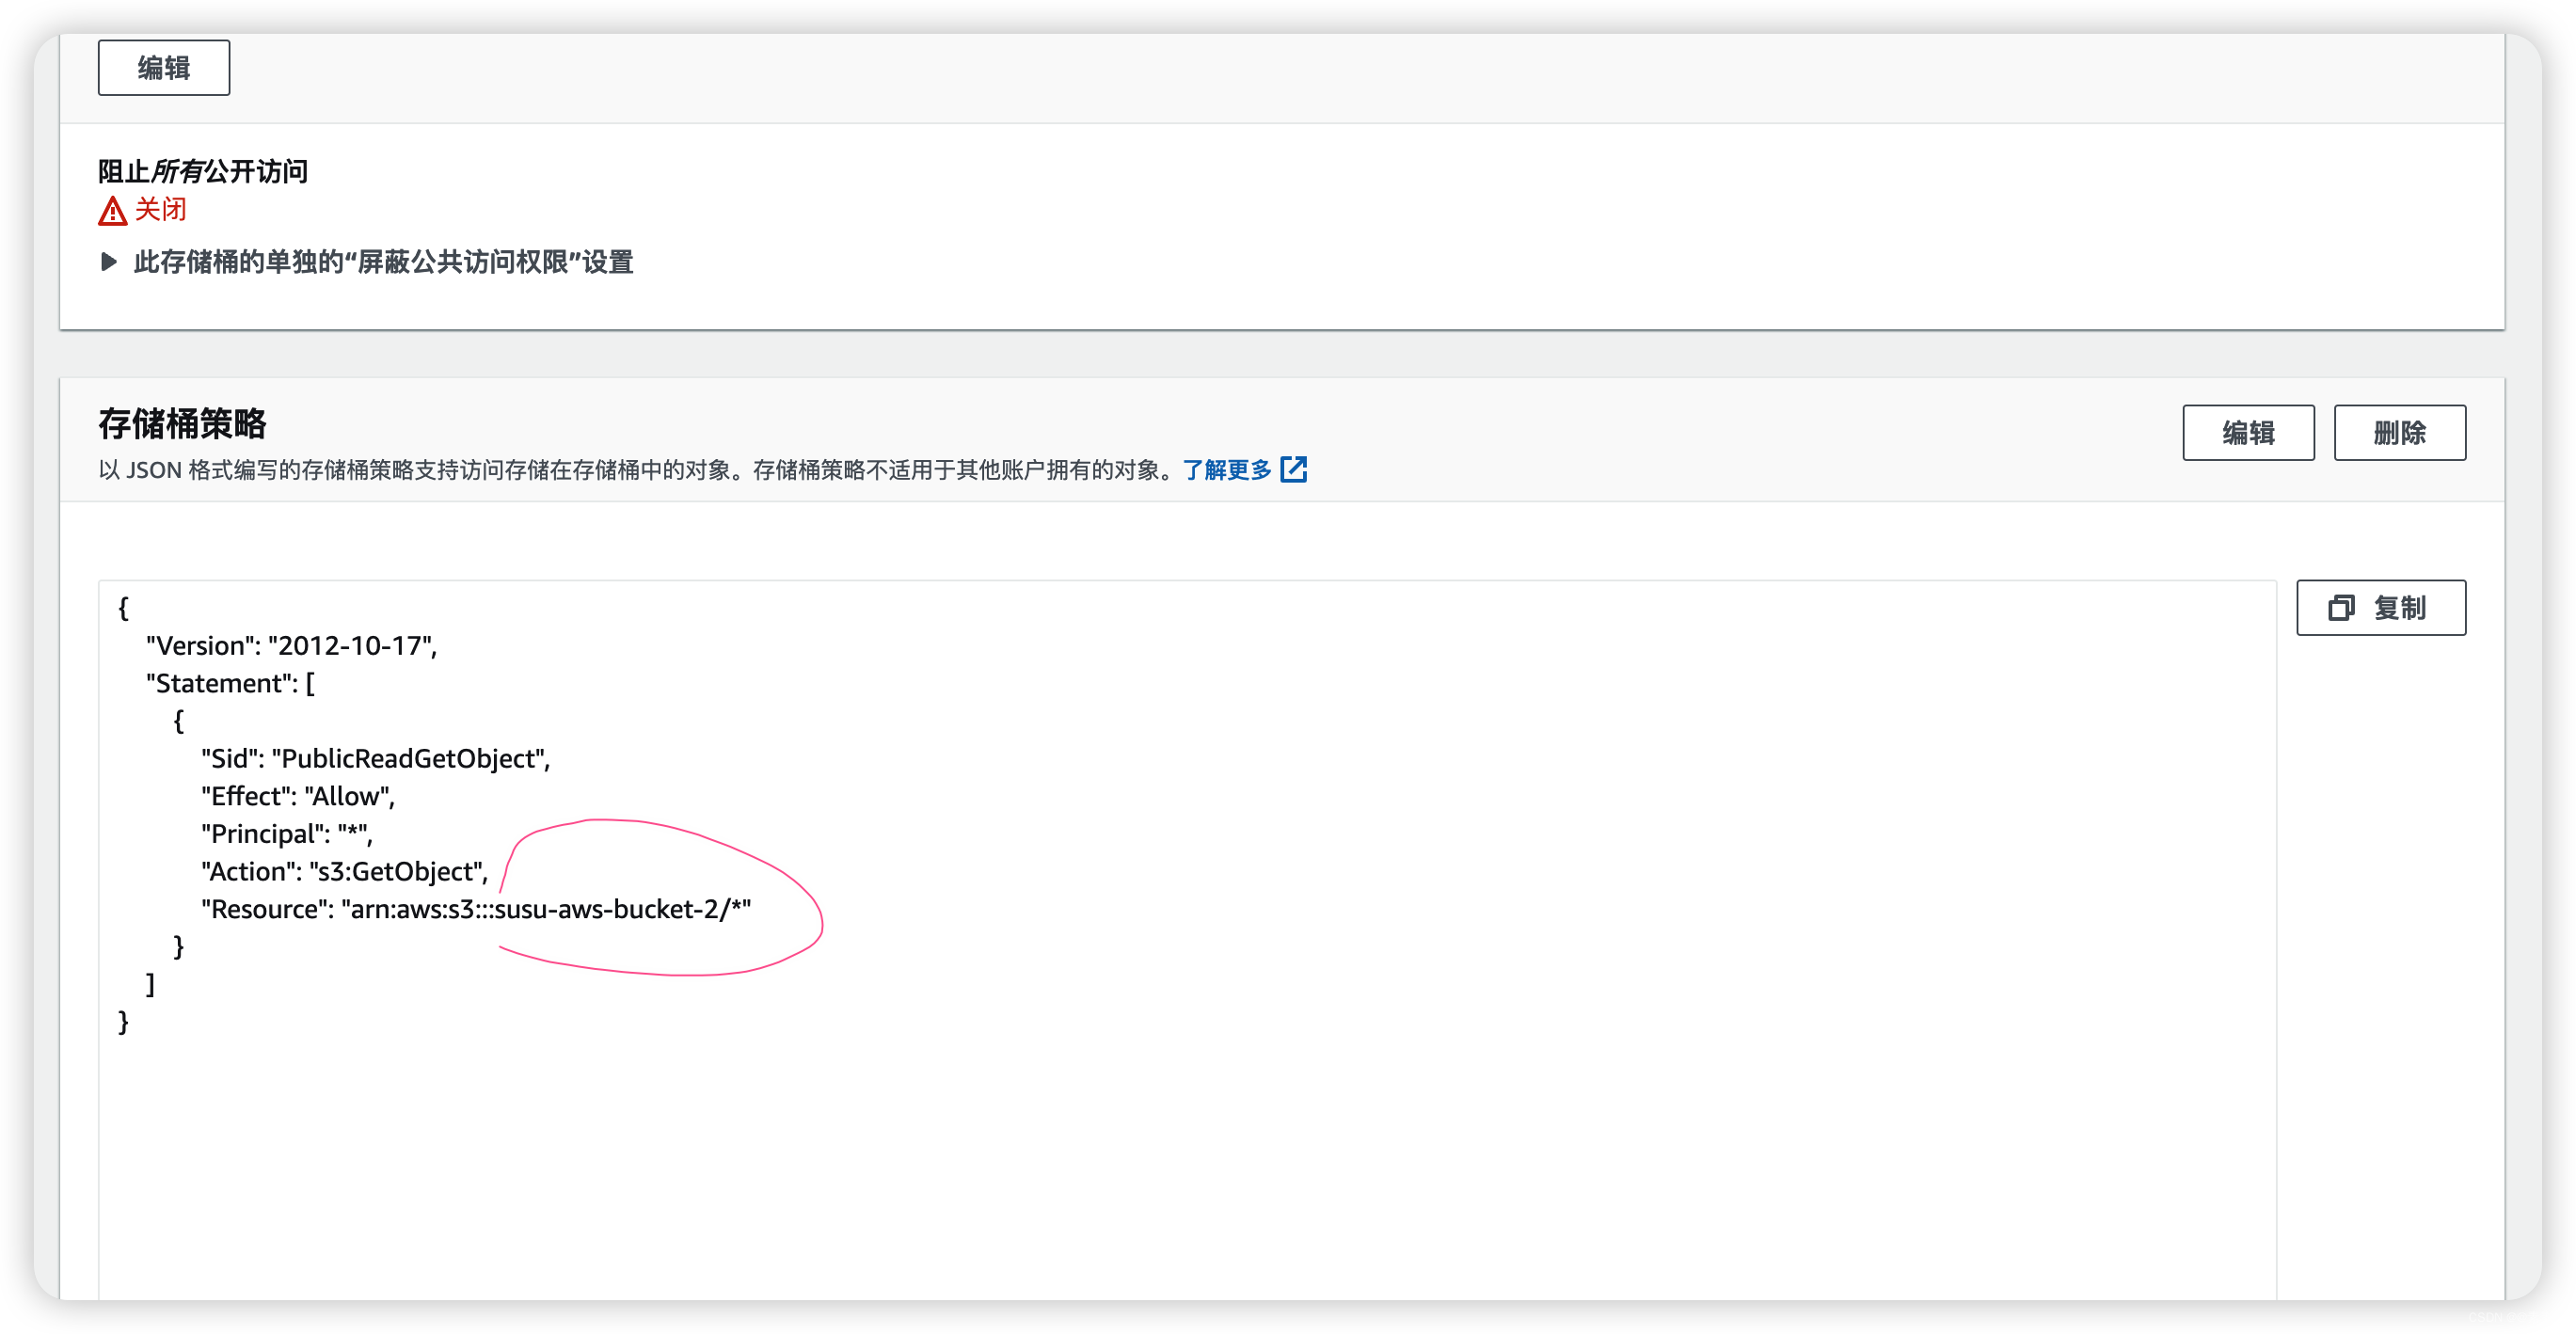Click the "Version": "2012-10-17" line in policy
Screen dimensions: 2576x1334
pyautogui.click(x=291, y=646)
